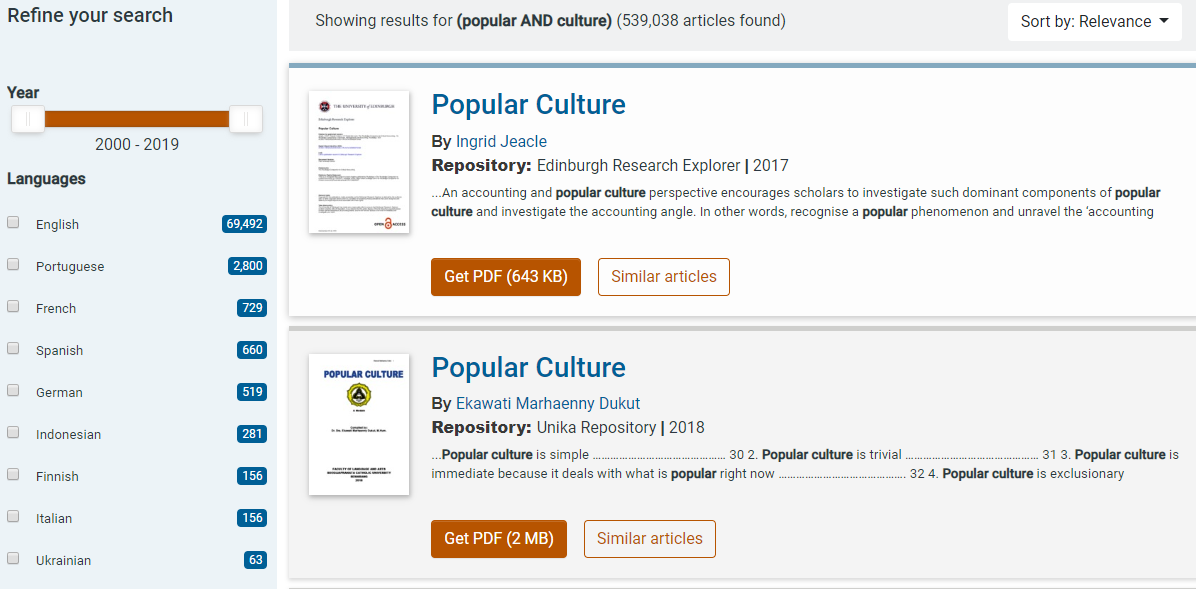Toggle the German language checkbox
Viewport: 1196px width, 589px height.
(14, 391)
